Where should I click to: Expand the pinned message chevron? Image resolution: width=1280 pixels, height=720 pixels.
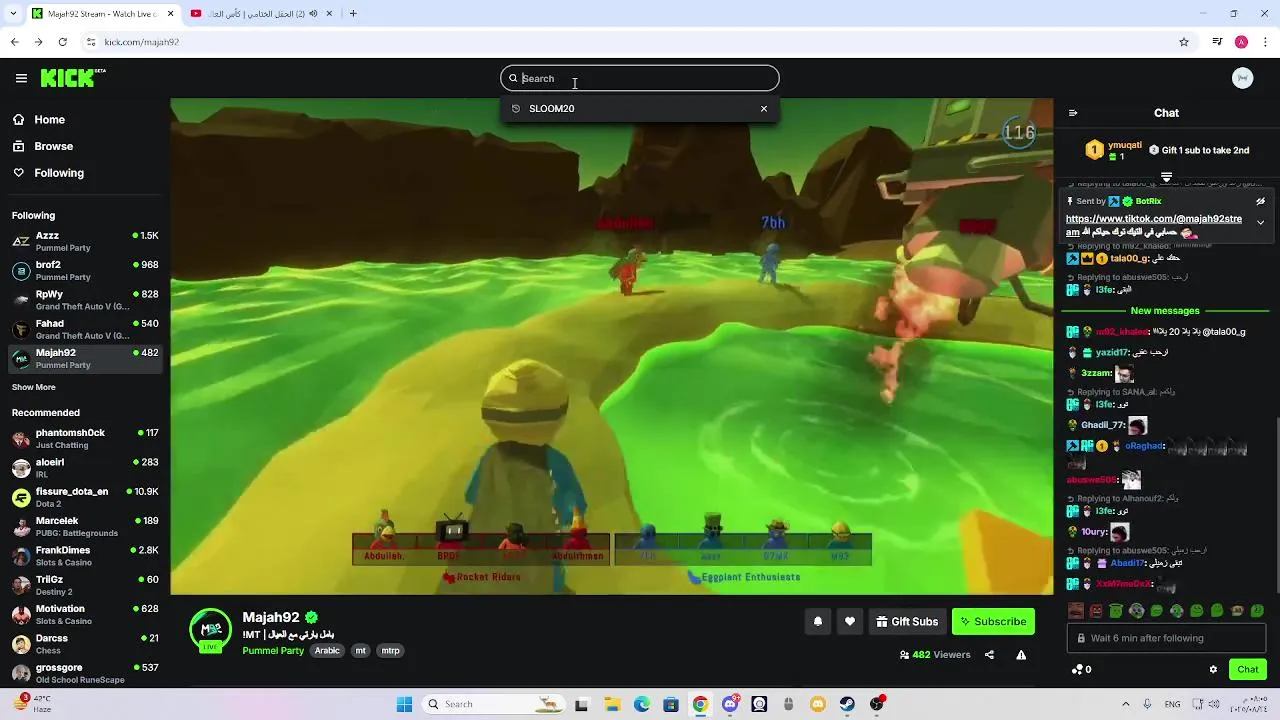click(x=1260, y=222)
